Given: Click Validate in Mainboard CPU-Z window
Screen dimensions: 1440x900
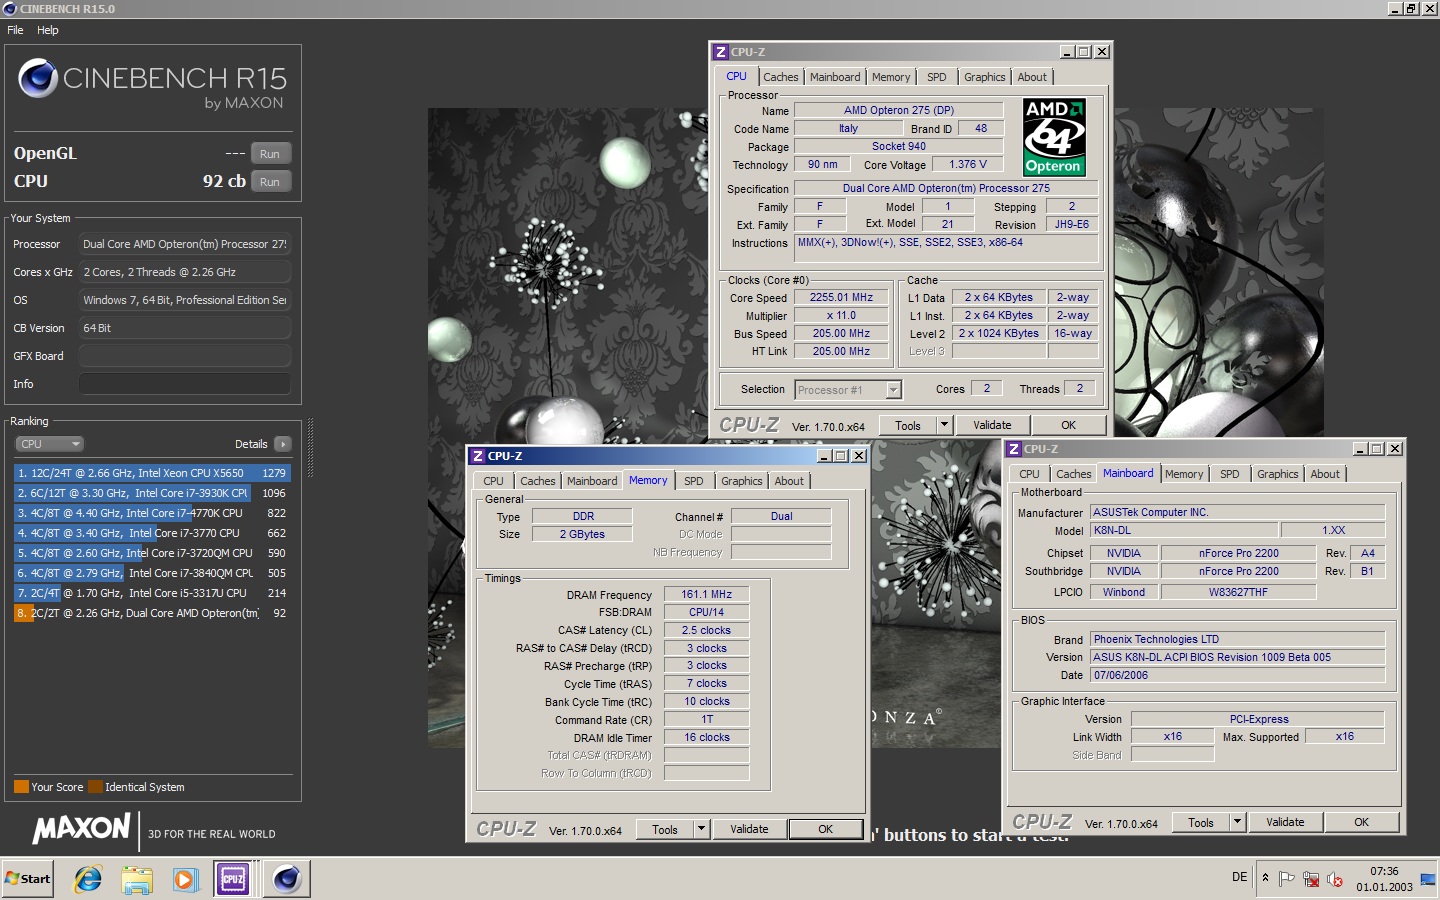Looking at the screenshot, I should (1286, 823).
